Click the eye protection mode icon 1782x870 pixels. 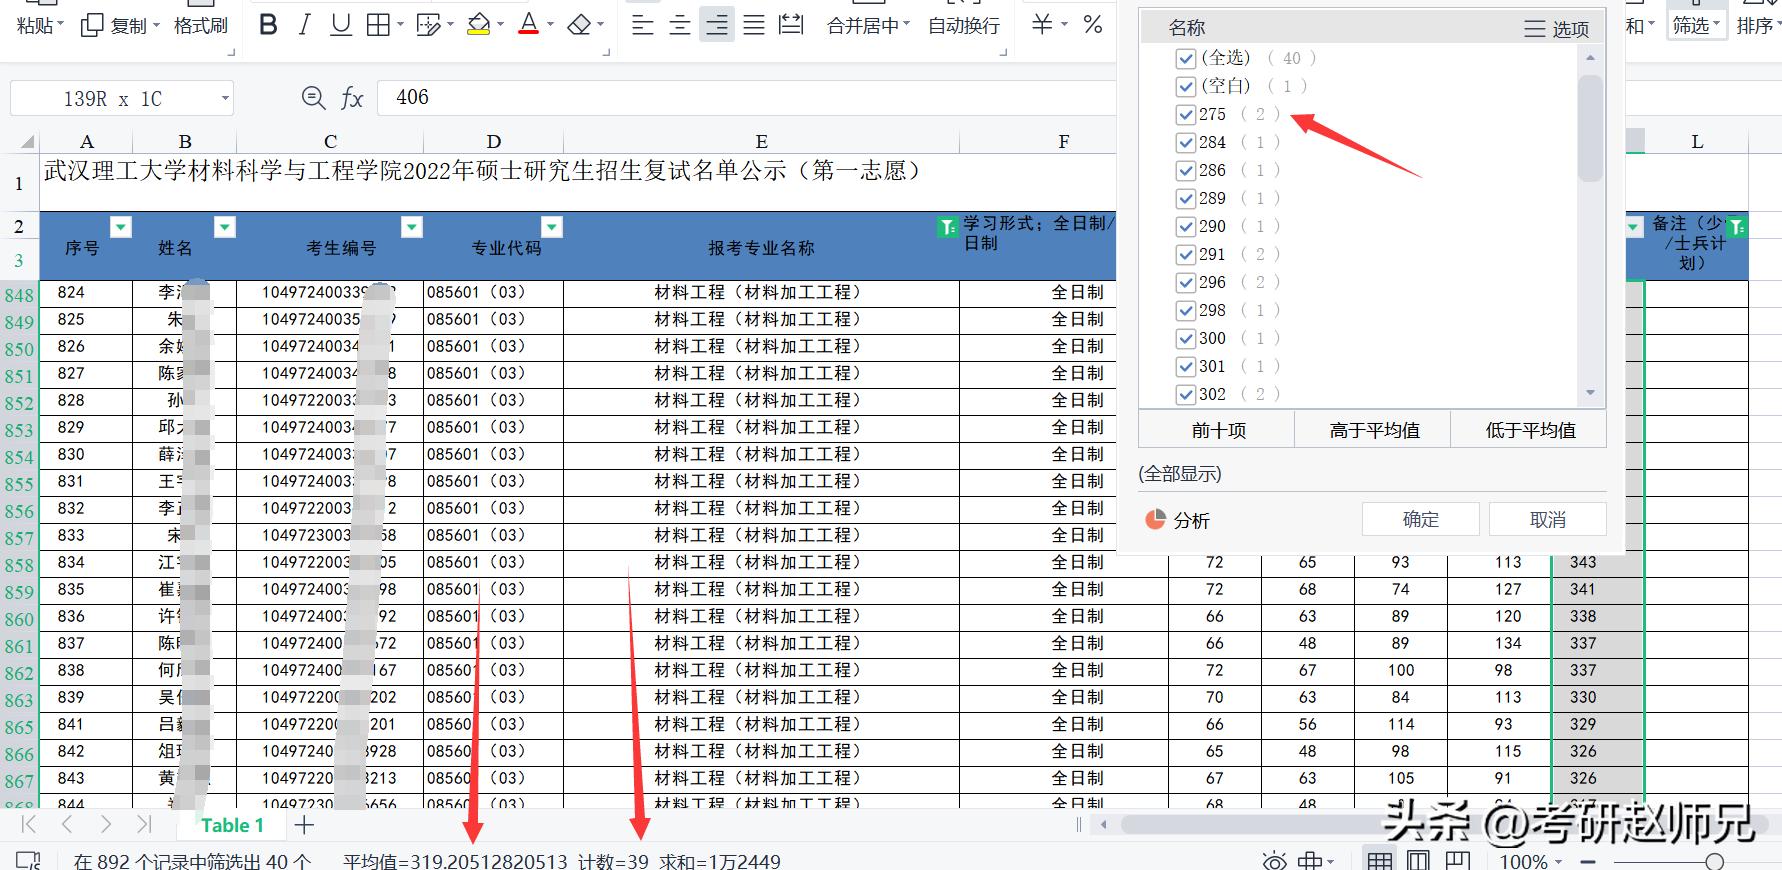click(1274, 861)
